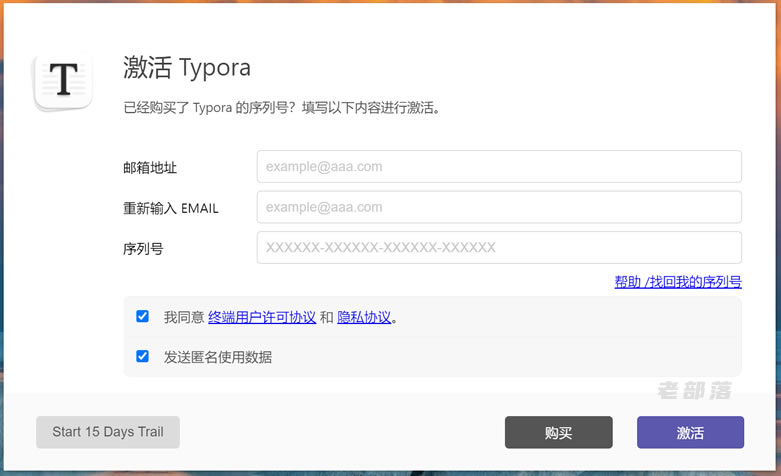Open 帮助 /找回我的序列号 link
The height and width of the screenshot is (476, 781).
(x=678, y=282)
